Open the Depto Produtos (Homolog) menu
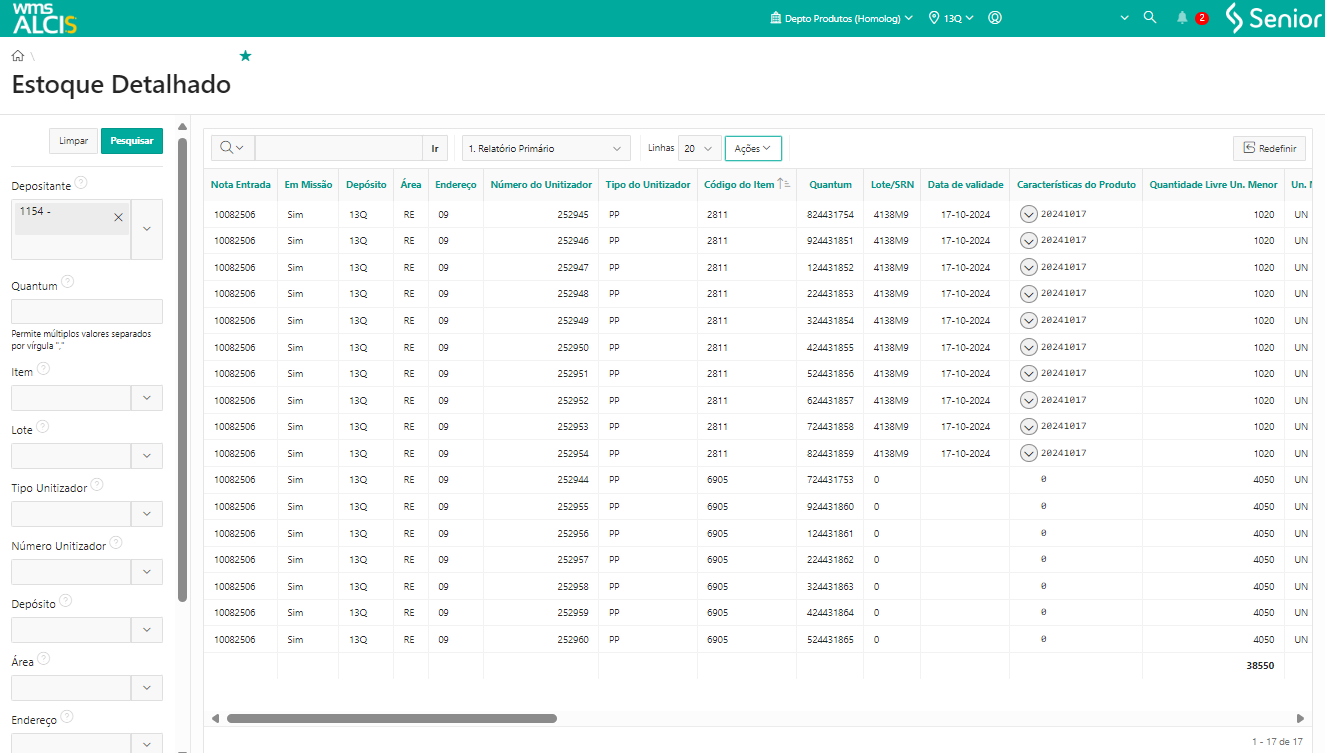Screen dimensions: 1325x753 point(841,18)
